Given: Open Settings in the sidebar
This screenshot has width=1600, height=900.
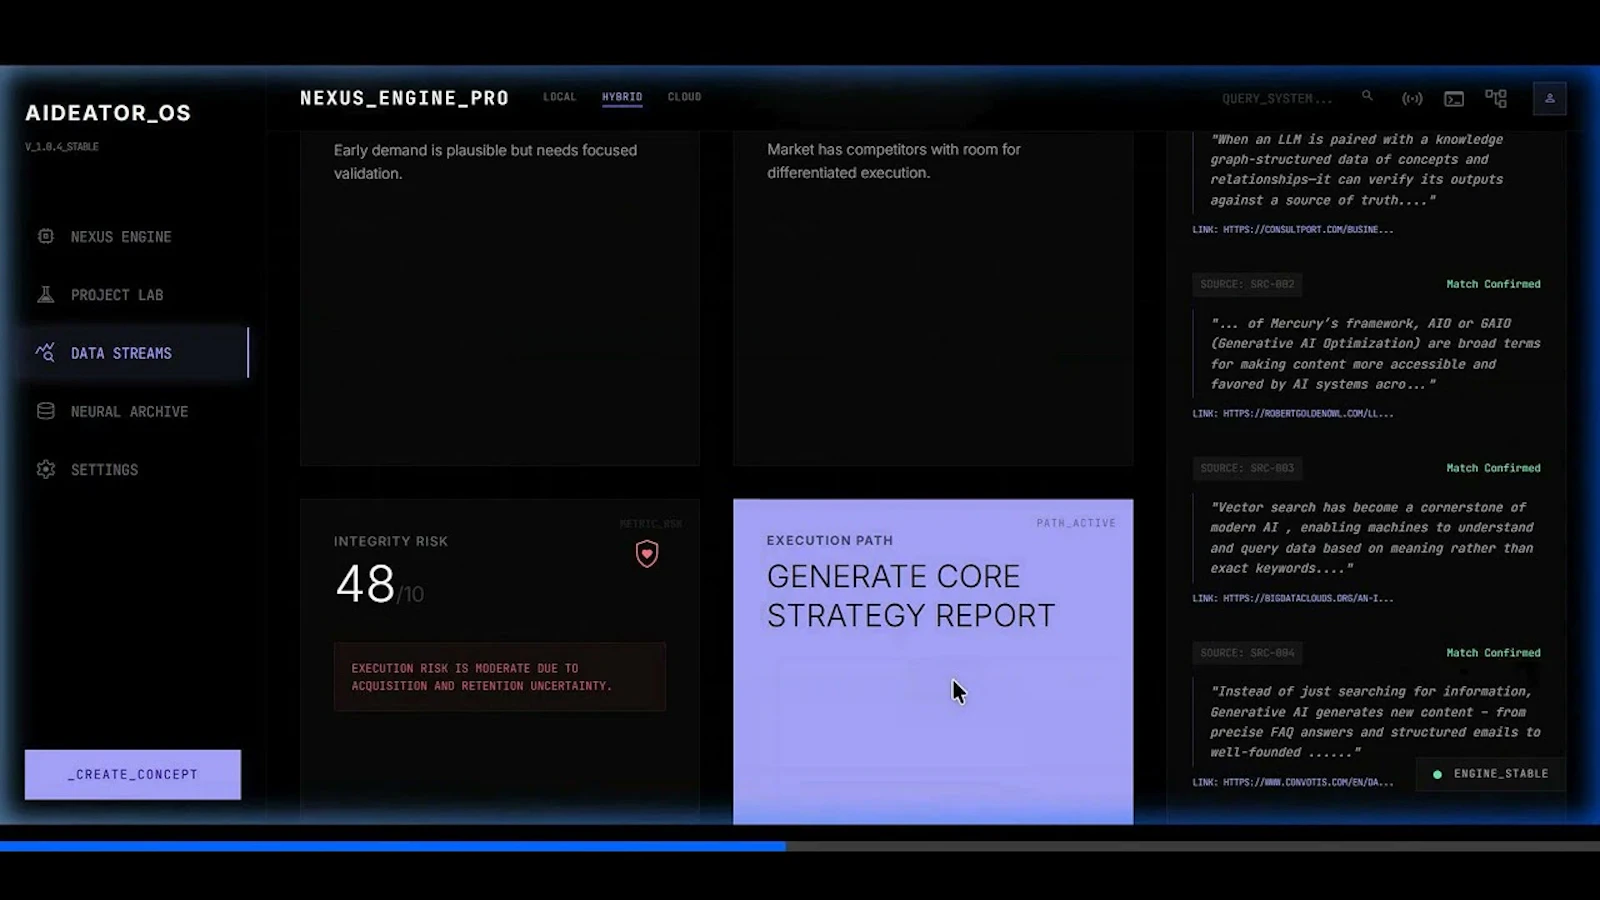Looking at the screenshot, I should tap(104, 469).
